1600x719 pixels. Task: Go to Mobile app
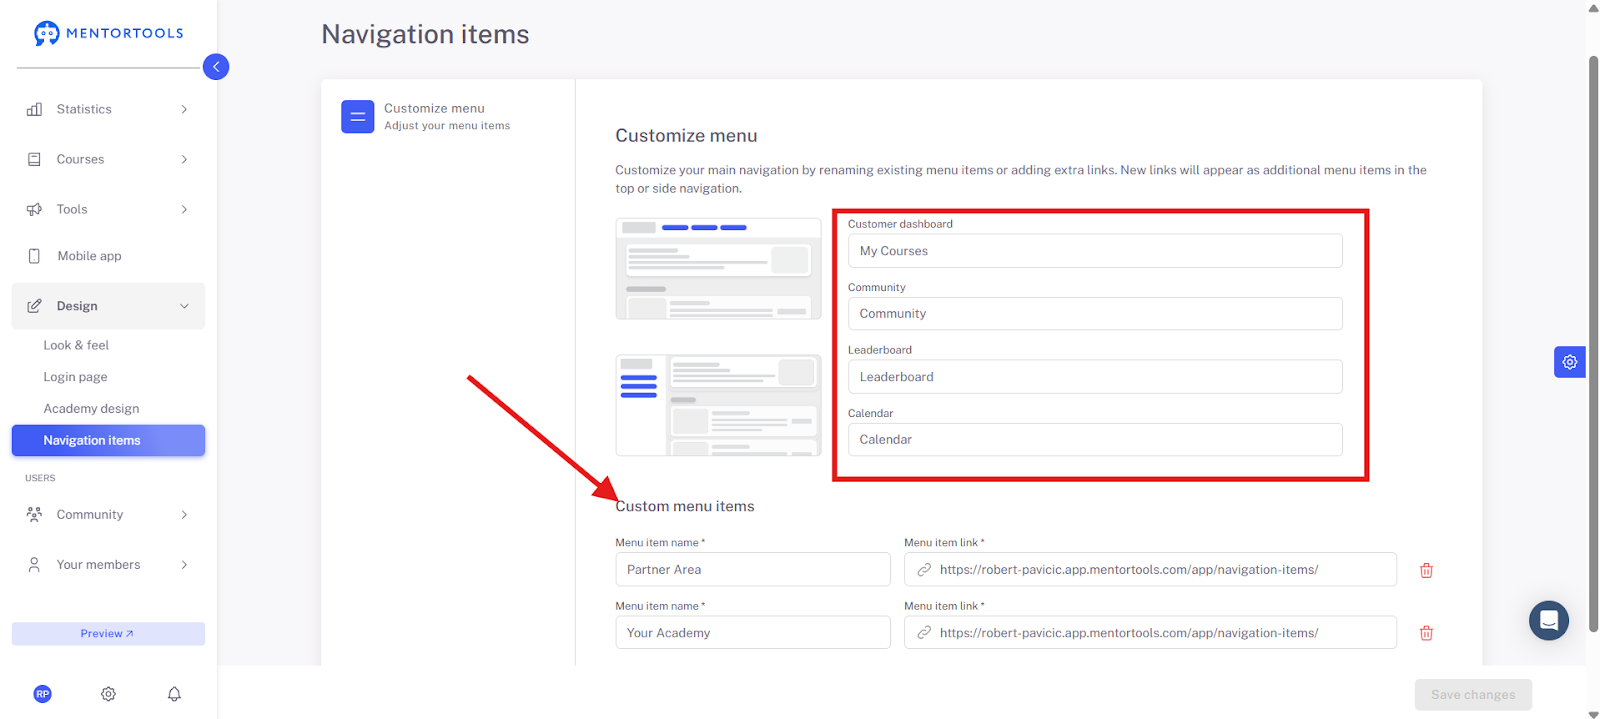click(108, 256)
